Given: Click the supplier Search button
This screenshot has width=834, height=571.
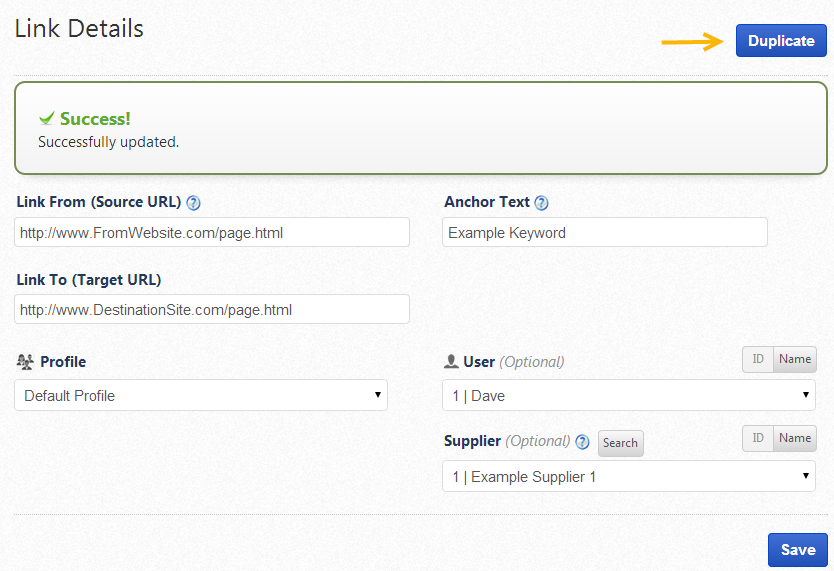Looking at the screenshot, I should [x=620, y=443].
